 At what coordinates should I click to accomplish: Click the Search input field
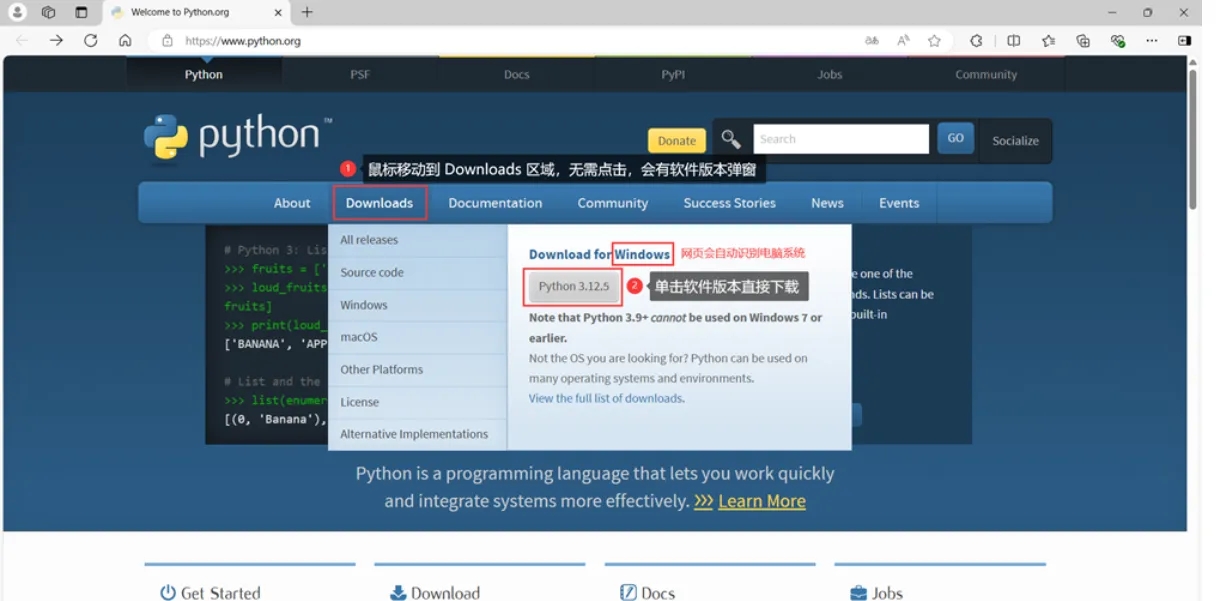(841, 139)
